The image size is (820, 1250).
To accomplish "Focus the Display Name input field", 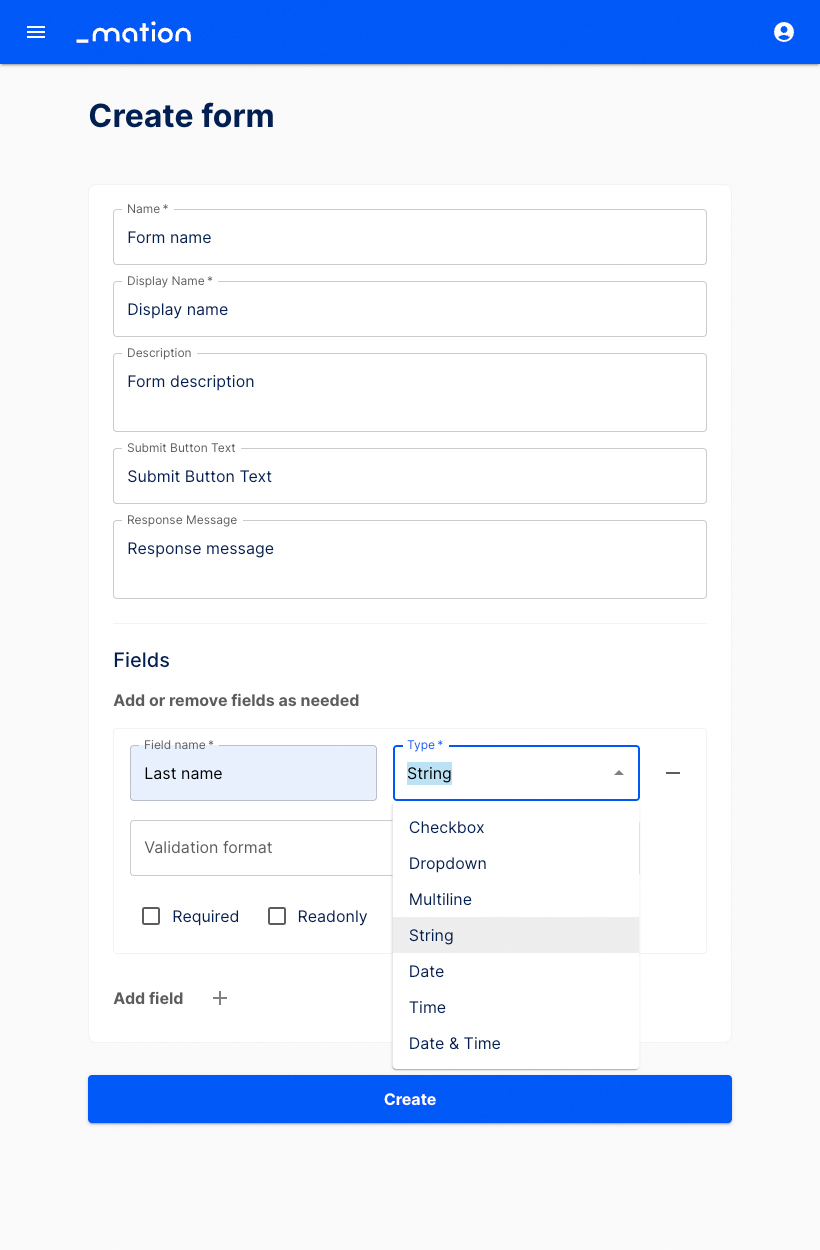I will click(x=410, y=309).
